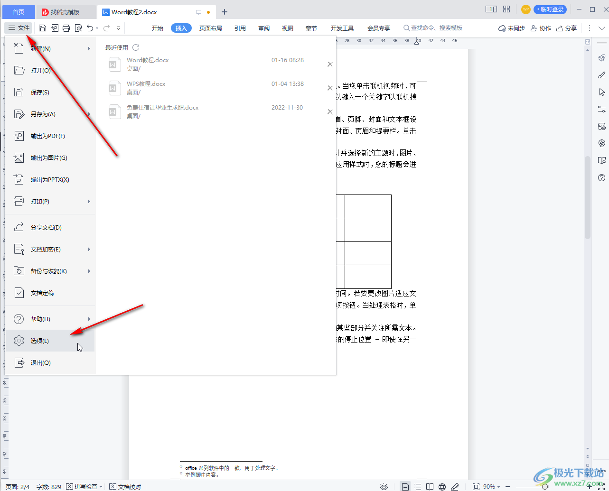
Task: Click the blue login pill button
Action: (x=550, y=10)
